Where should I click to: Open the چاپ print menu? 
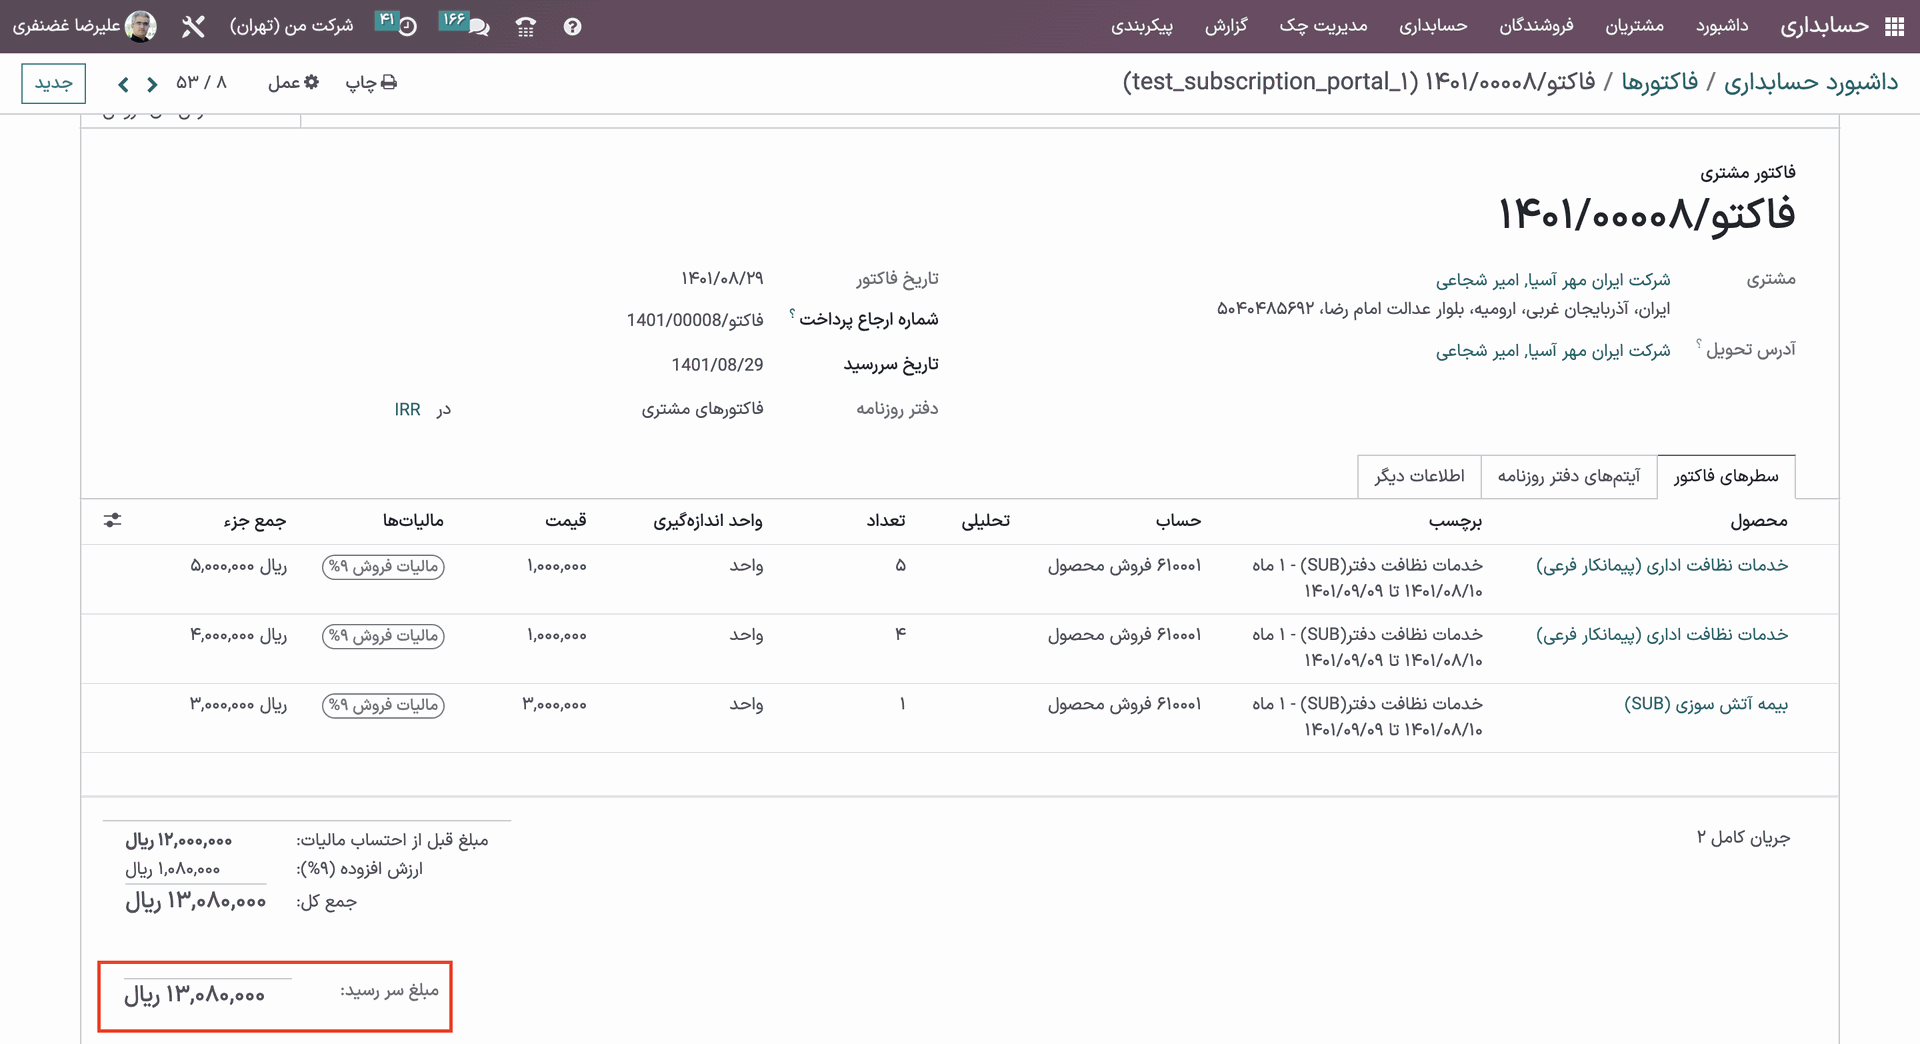point(371,82)
